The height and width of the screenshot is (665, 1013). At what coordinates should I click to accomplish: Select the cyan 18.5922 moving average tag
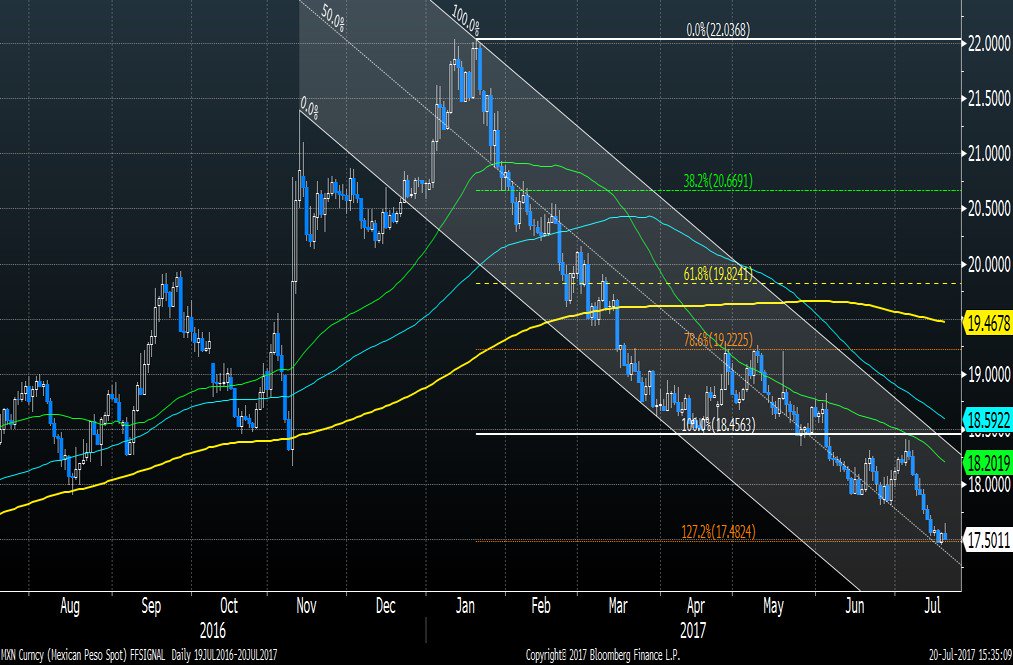988,421
